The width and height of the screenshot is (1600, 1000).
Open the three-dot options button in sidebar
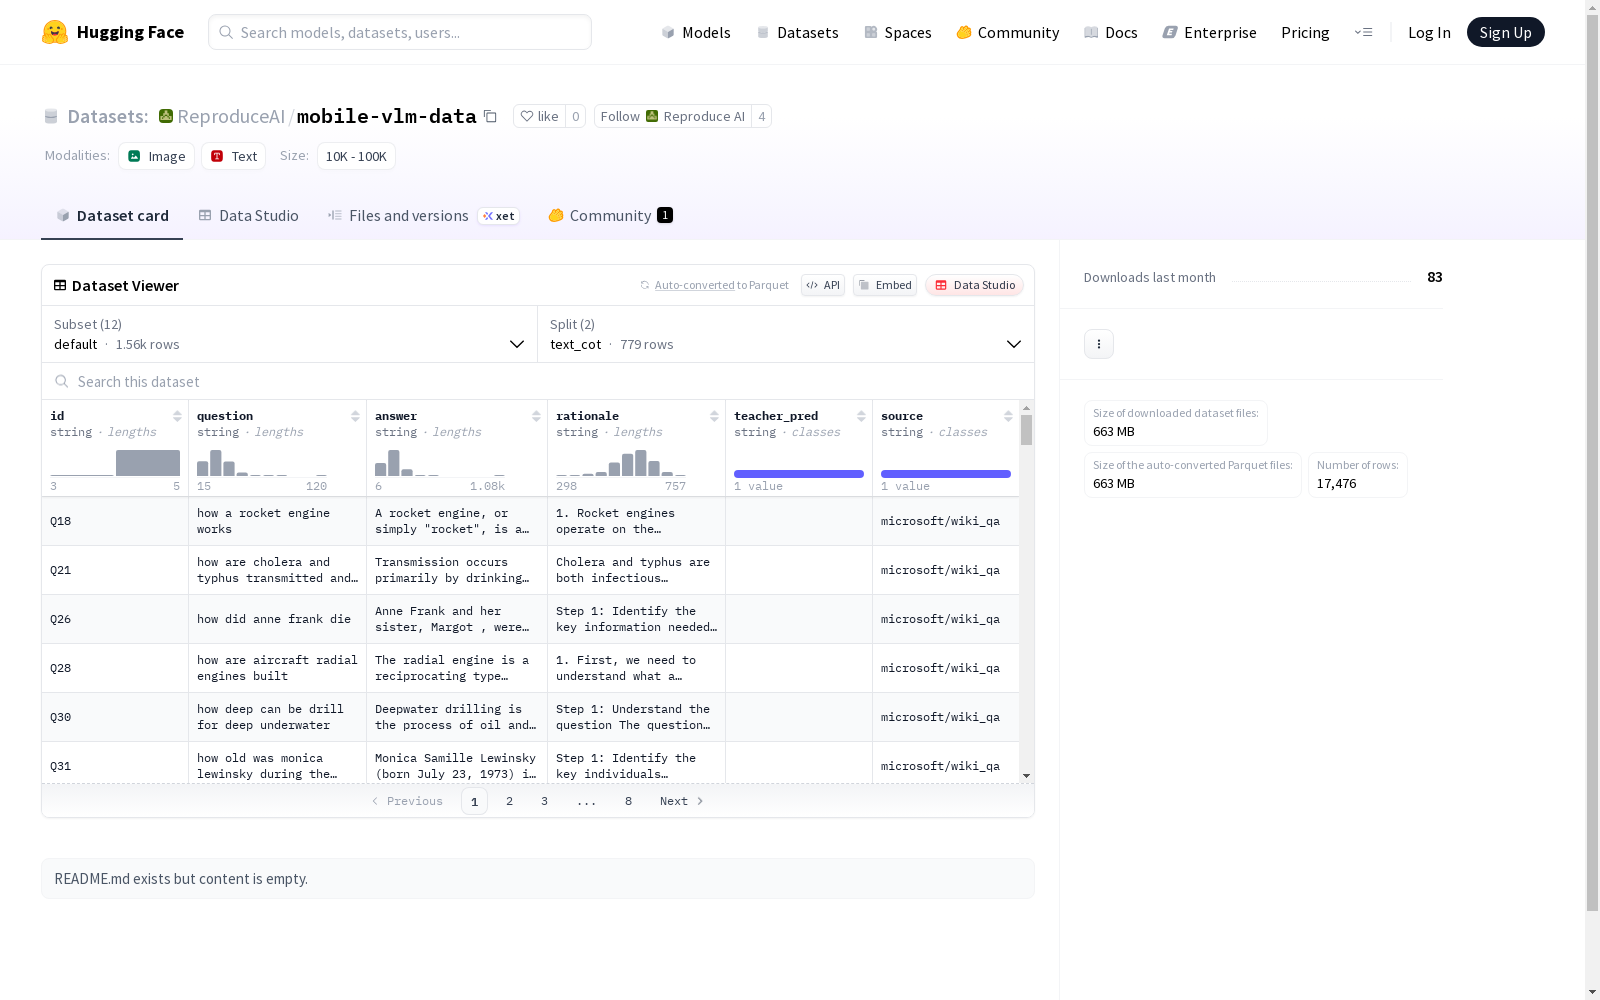pos(1099,344)
